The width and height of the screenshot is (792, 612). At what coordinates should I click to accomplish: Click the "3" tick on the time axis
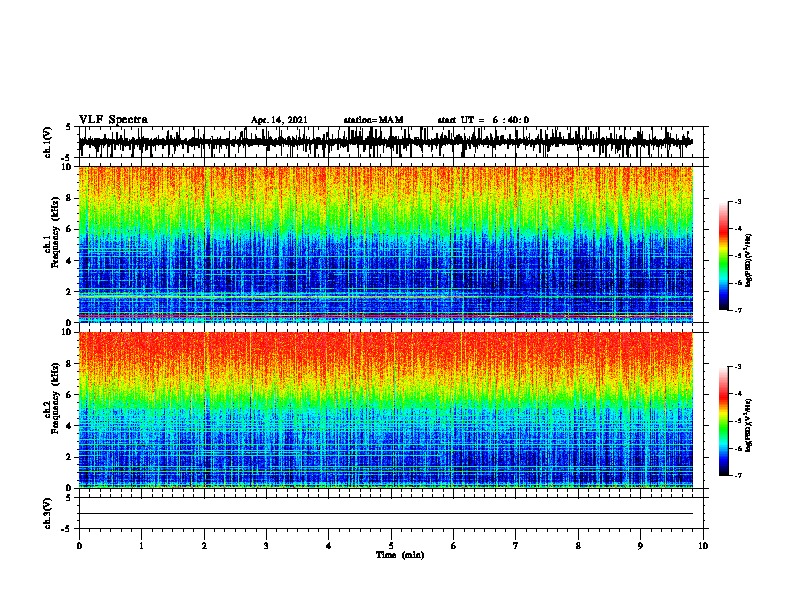coord(266,546)
